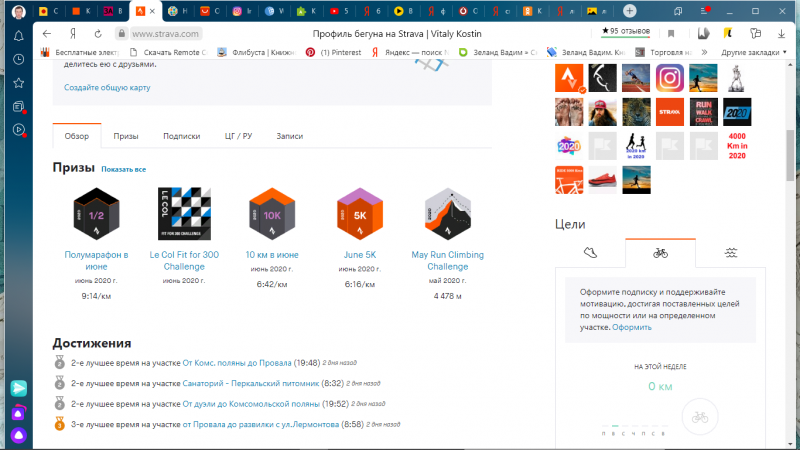Switch to the Instagram browser tab
The width and height of the screenshot is (800, 450).
point(242,11)
